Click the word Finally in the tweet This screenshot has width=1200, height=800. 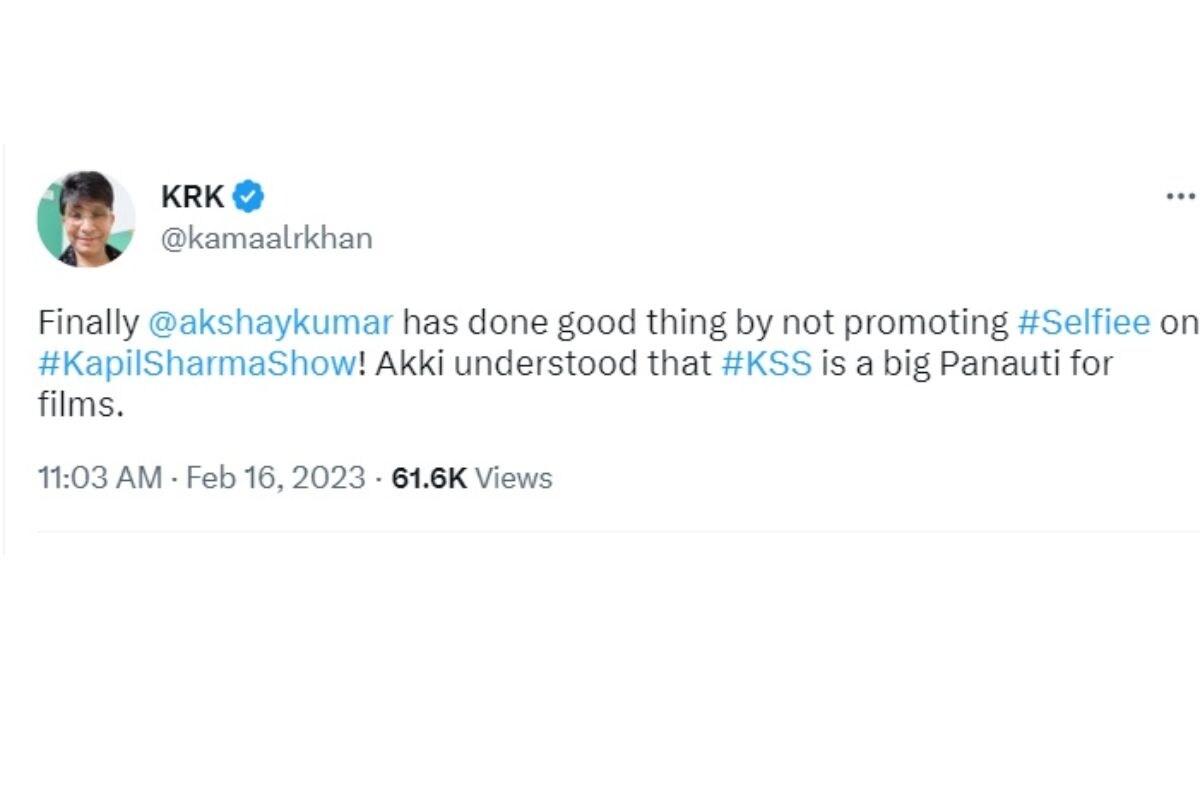tap(88, 323)
